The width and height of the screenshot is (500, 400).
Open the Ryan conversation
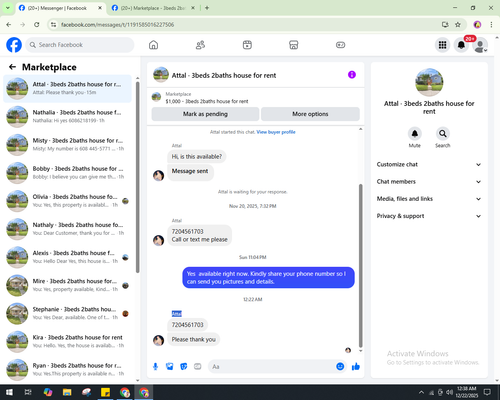pyautogui.click(x=67, y=370)
